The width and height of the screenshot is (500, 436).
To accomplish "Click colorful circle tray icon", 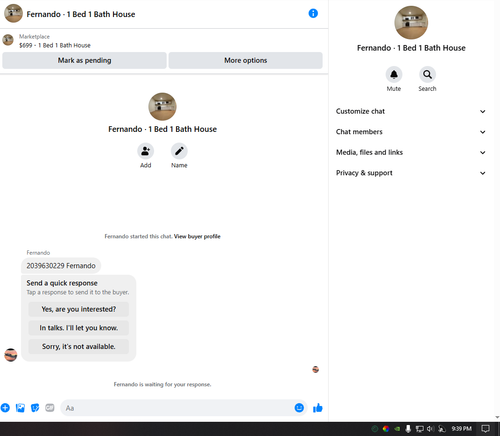I will tap(386, 429).
